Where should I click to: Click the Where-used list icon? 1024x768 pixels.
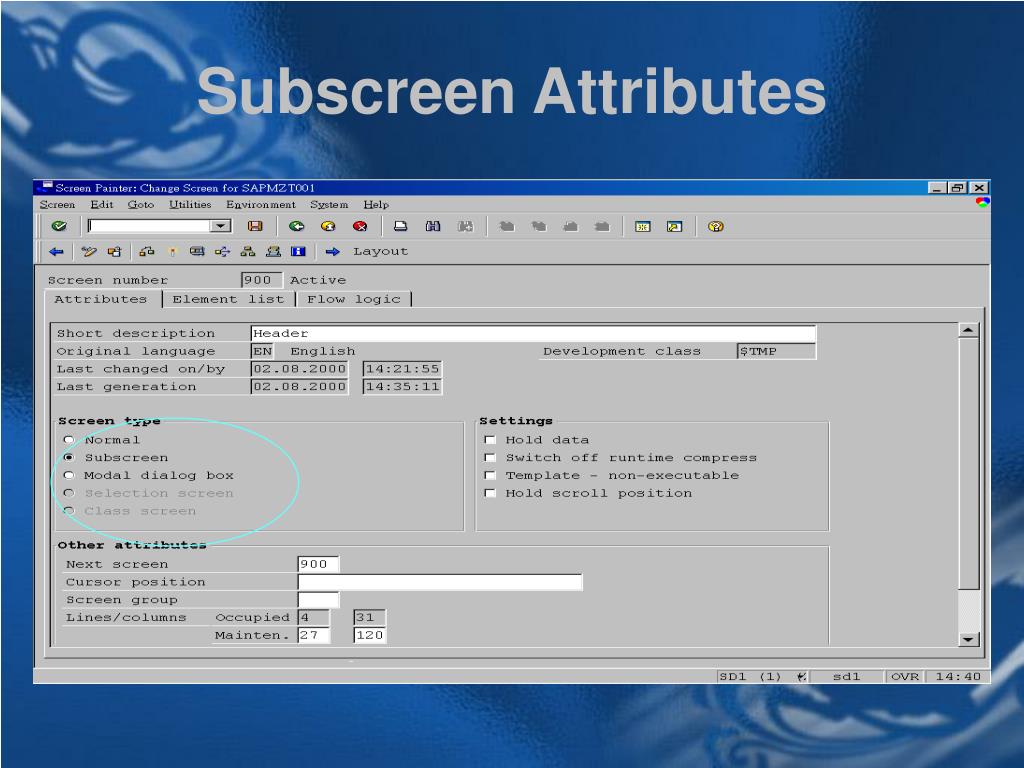pyautogui.click(x=222, y=251)
